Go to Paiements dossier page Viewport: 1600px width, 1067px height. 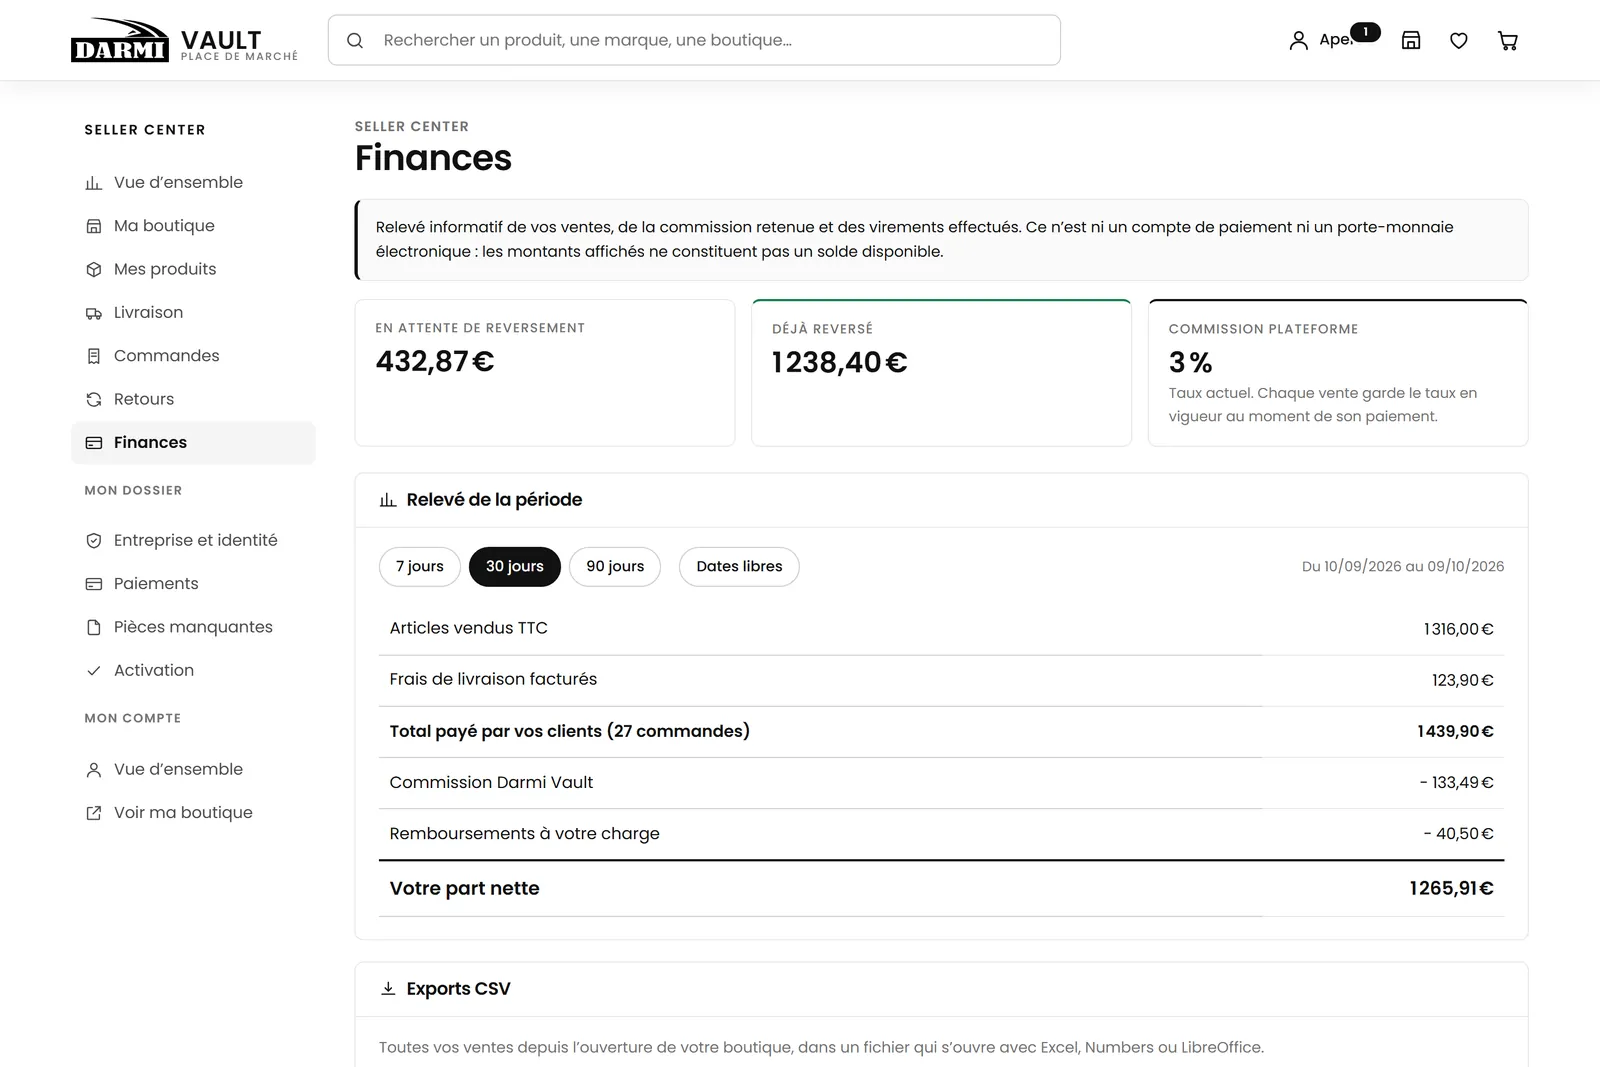click(193, 584)
